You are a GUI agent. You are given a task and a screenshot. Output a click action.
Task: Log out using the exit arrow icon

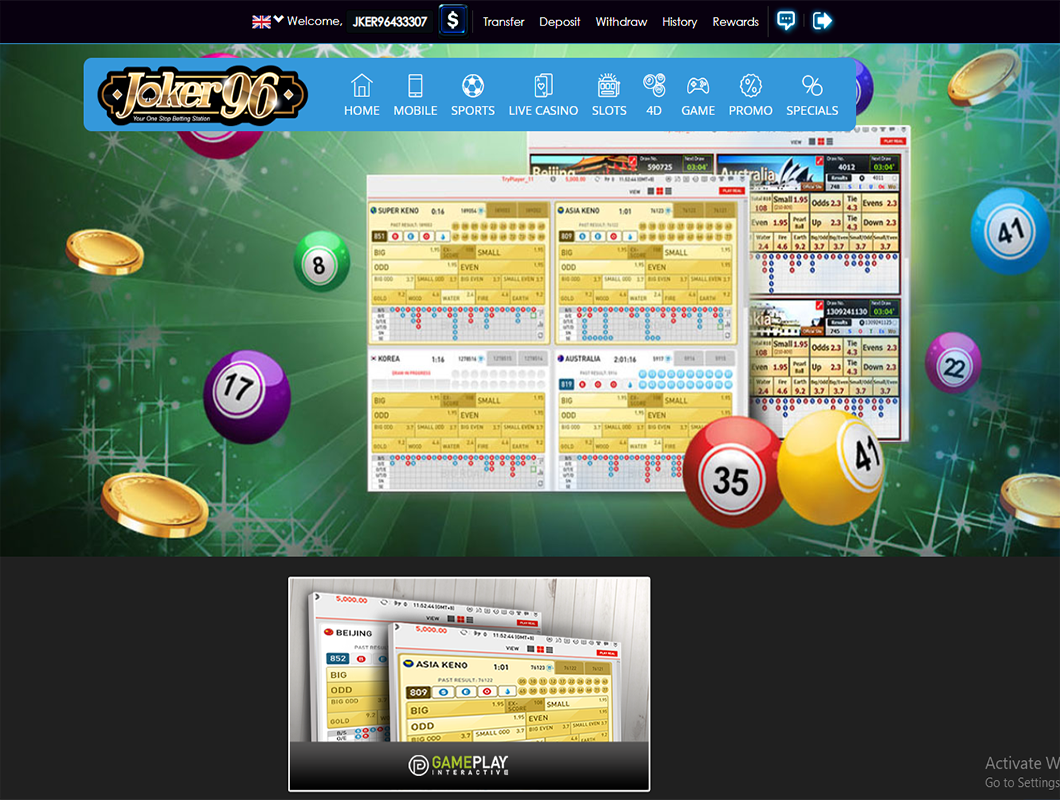tap(822, 21)
